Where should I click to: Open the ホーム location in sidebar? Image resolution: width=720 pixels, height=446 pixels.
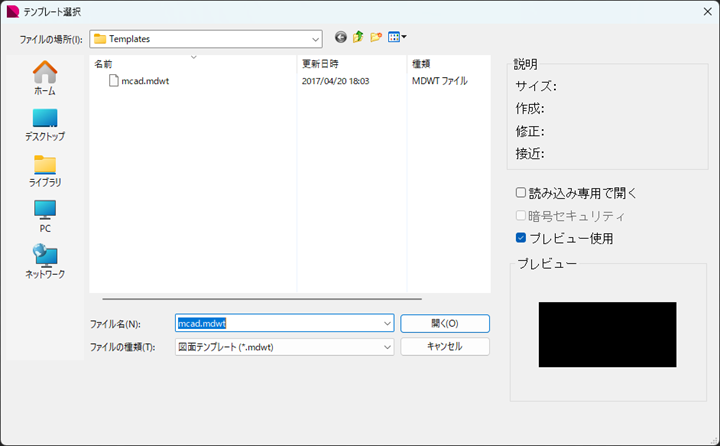[x=45, y=78]
